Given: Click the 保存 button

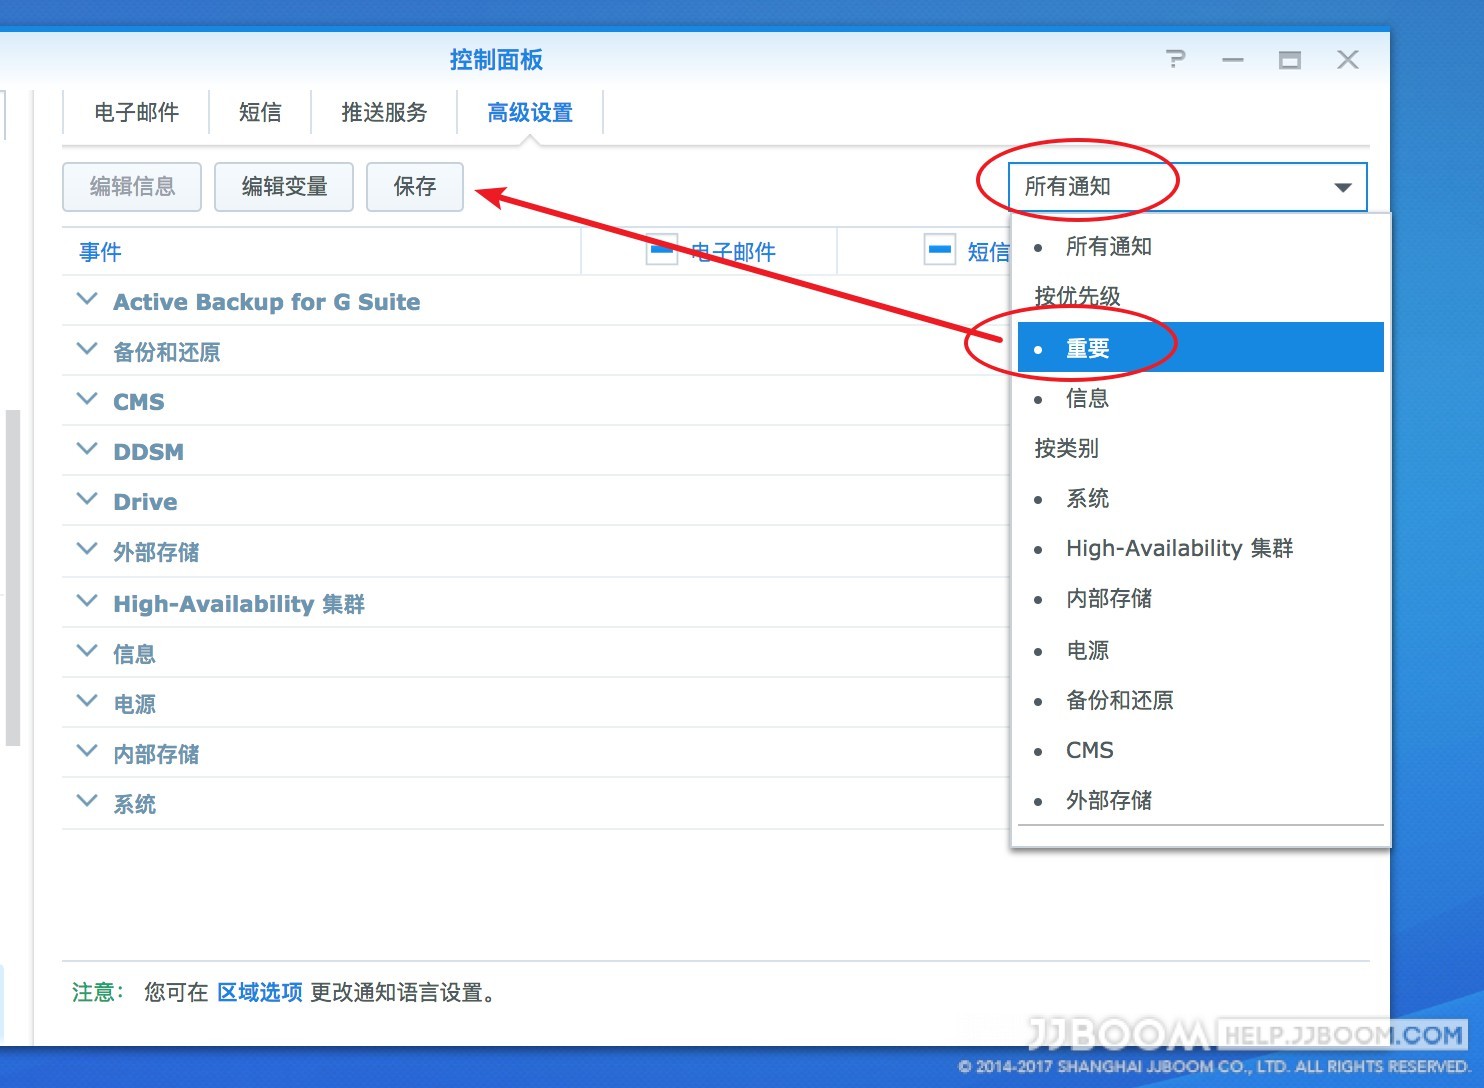Looking at the screenshot, I should tap(415, 187).
